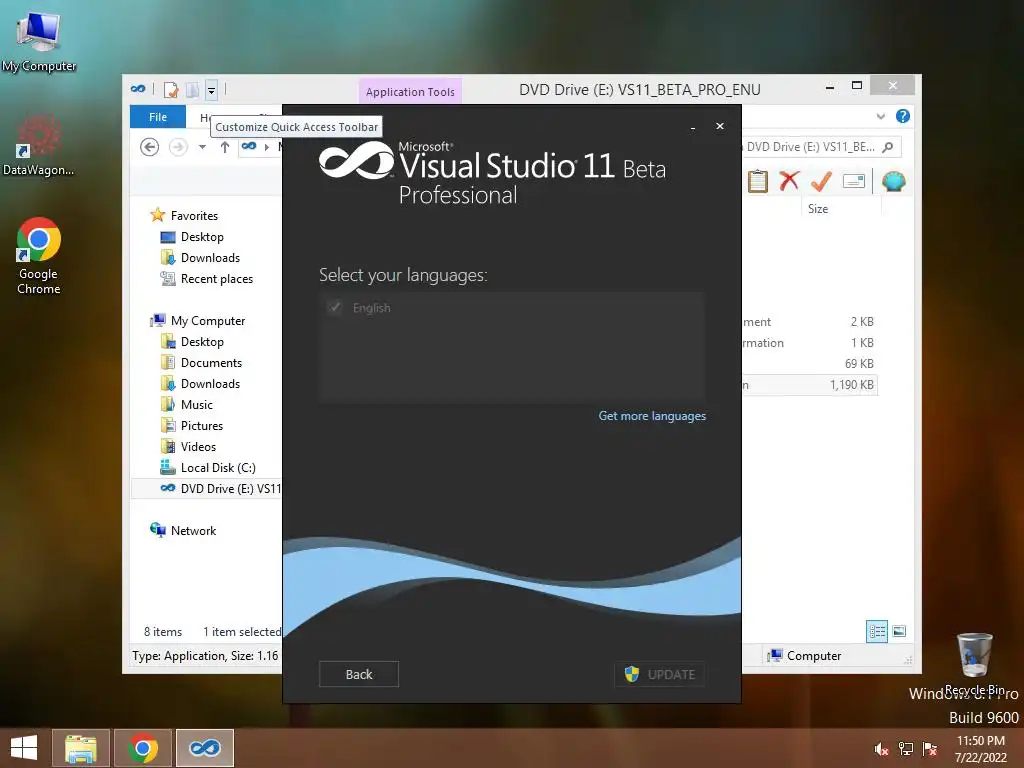Click the Back button in installer
This screenshot has height=768, width=1024.
[x=359, y=674]
